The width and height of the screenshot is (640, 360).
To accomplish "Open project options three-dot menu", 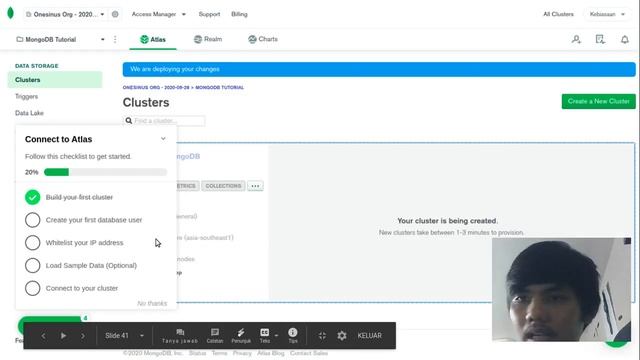I will (x=115, y=40).
